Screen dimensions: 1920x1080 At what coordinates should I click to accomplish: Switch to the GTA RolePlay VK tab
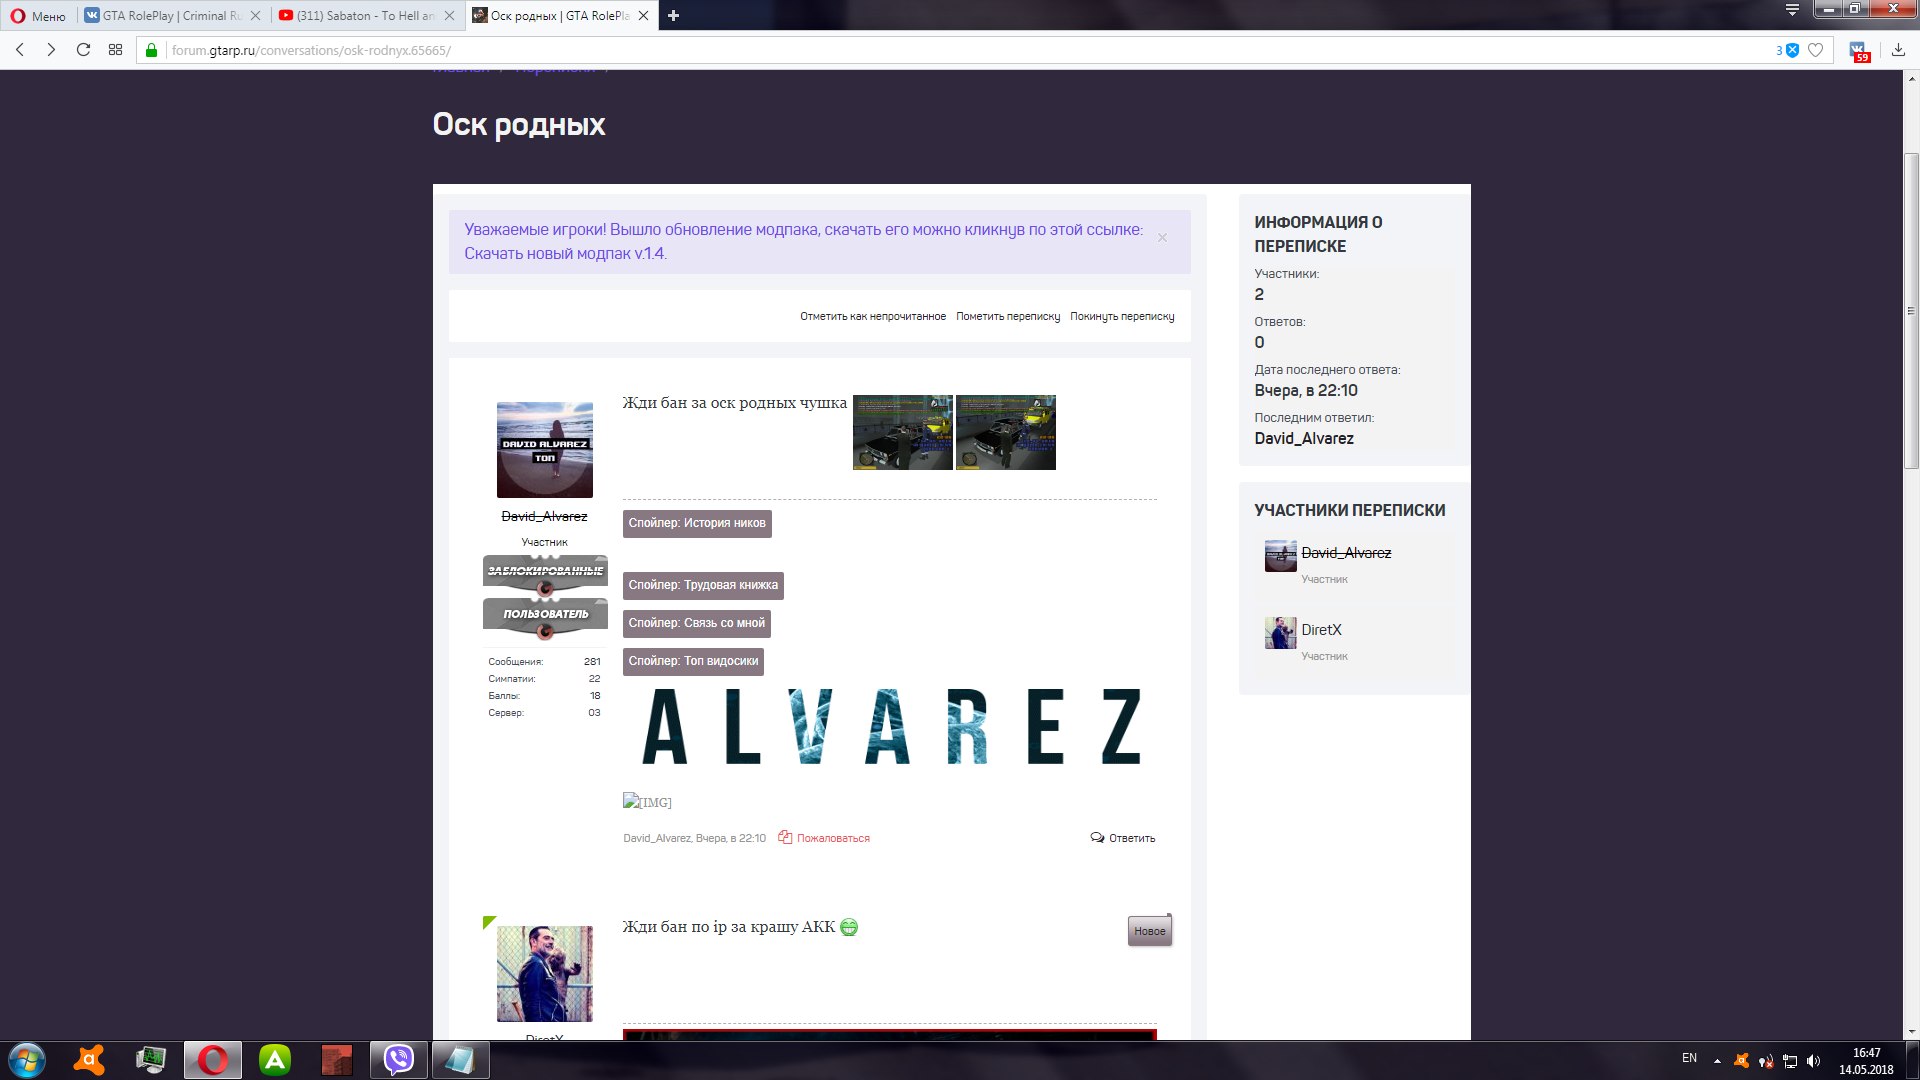168,16
